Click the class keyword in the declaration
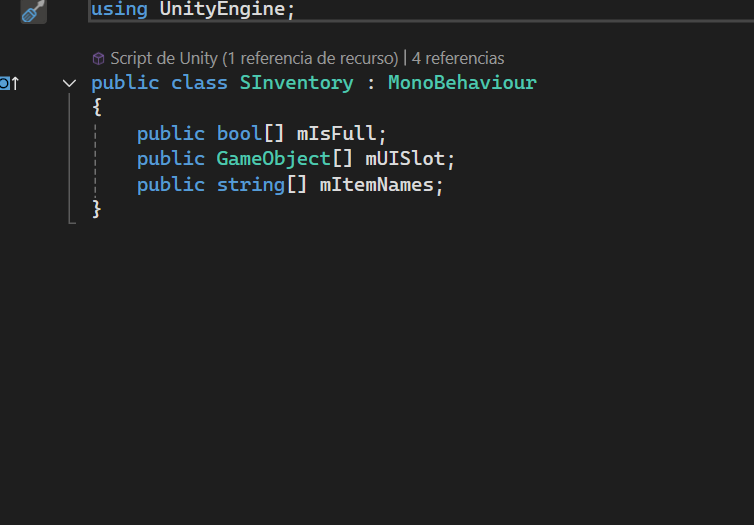 point(199,83)
